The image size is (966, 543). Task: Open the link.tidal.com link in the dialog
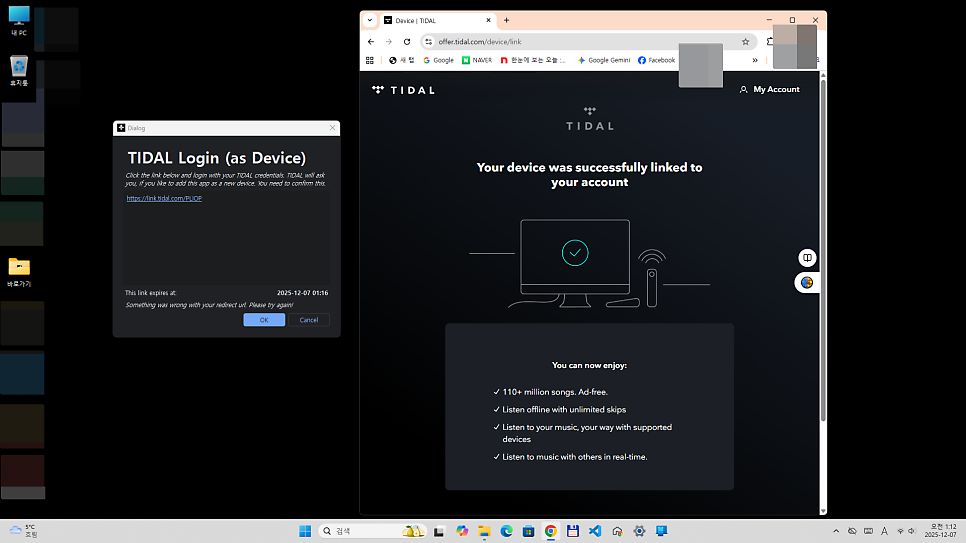(164, 198)
